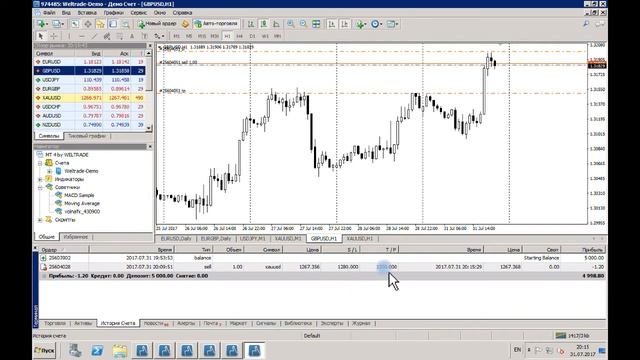Expand the Индикаторы tree node

pos(40,179)
